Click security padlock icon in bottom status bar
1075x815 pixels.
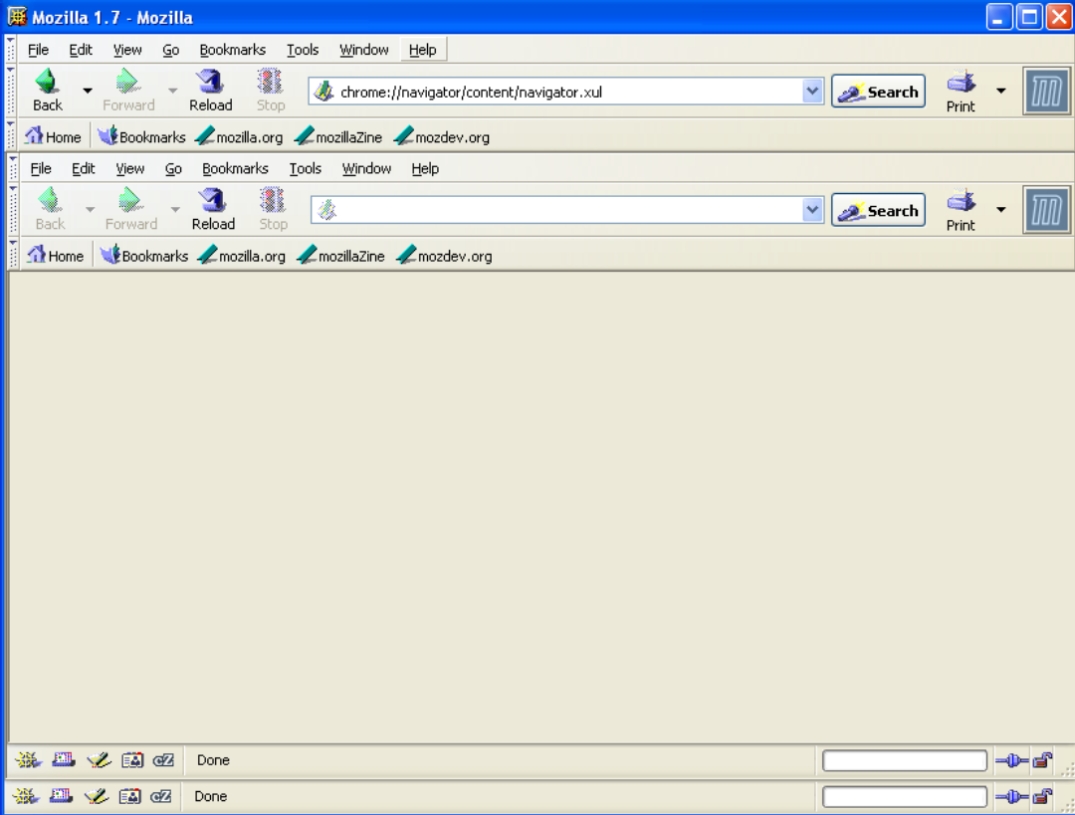1043,796
